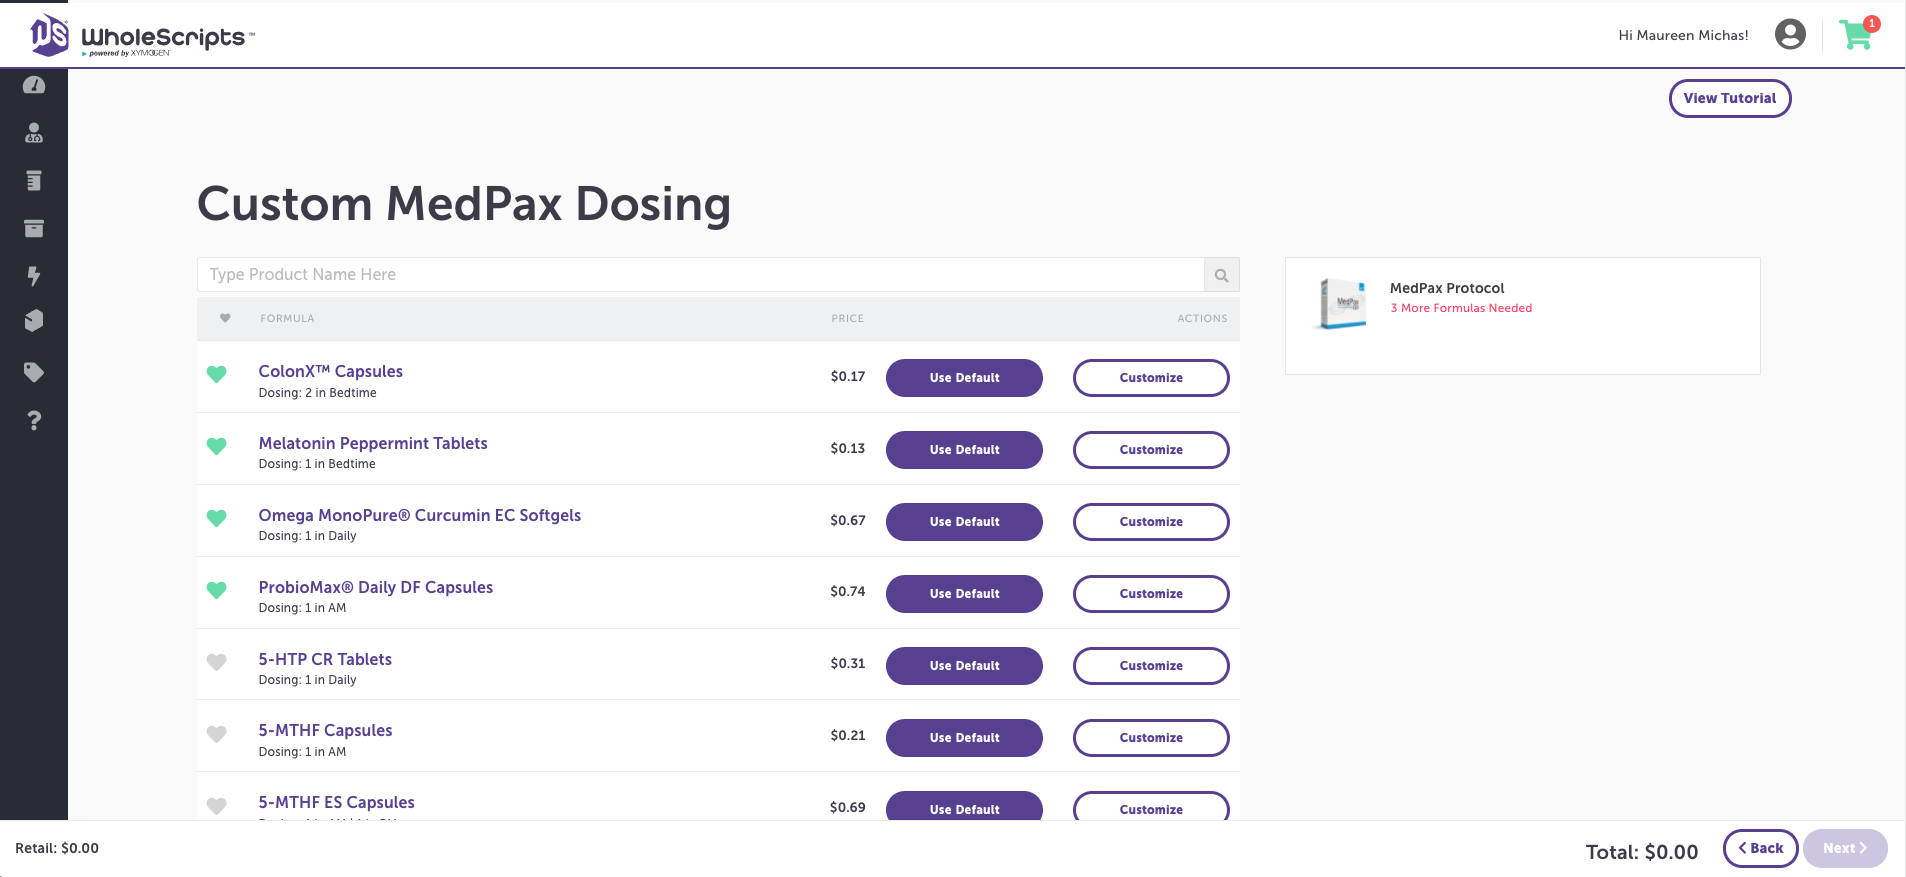This screenshot has width=1906, height=877.
Task: Click the WholeScripts logo
Action: pyautogui.click(x=142, y=36)
